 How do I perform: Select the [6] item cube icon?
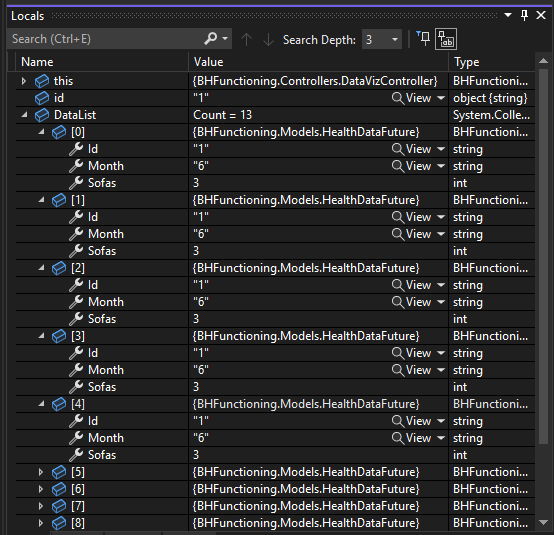point(59,489)
